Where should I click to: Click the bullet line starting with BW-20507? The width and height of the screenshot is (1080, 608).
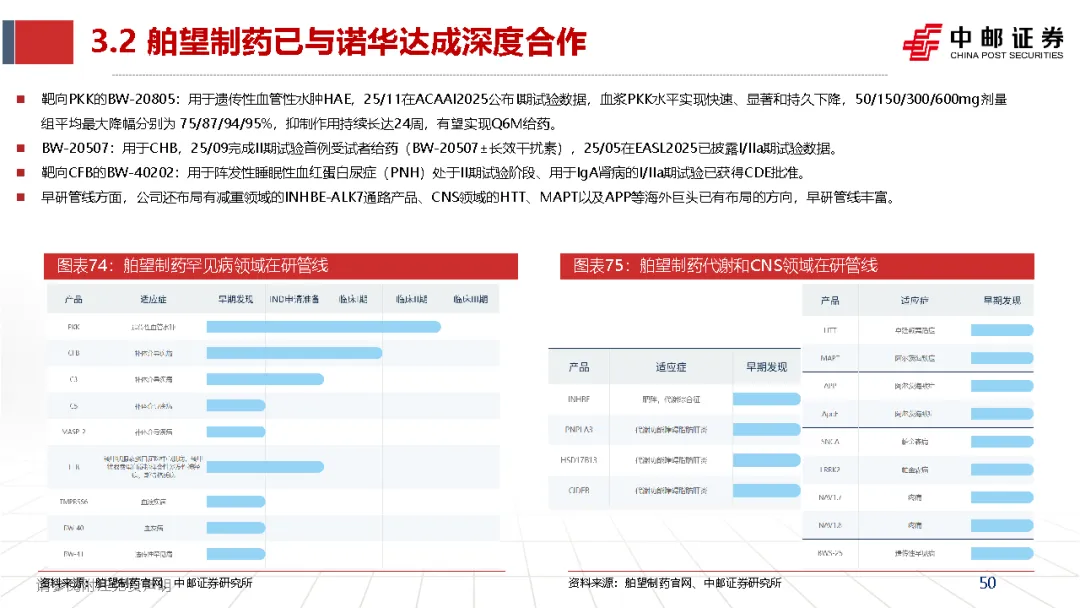click(x=439, y=148)
